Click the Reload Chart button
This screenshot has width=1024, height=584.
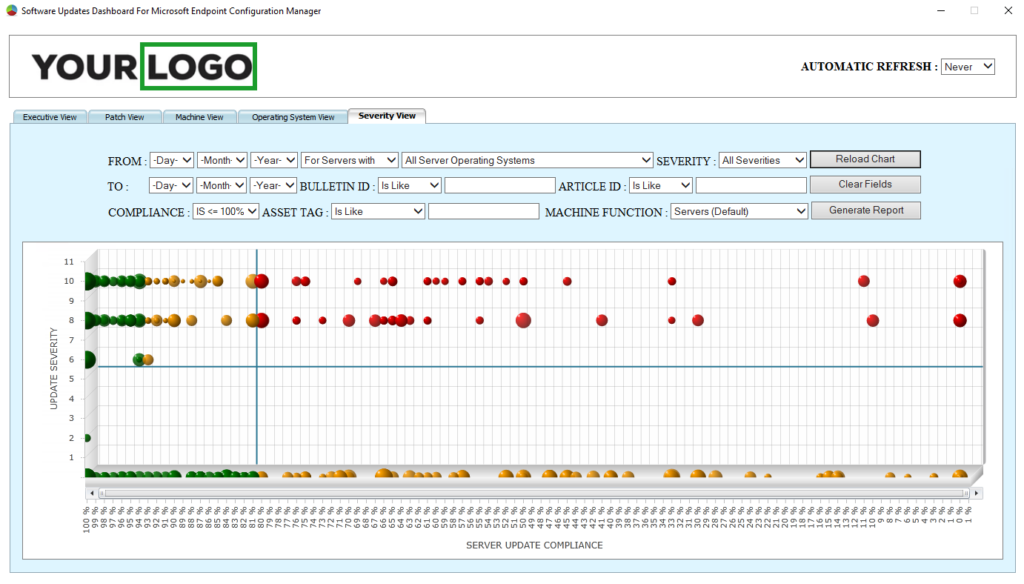864,158
